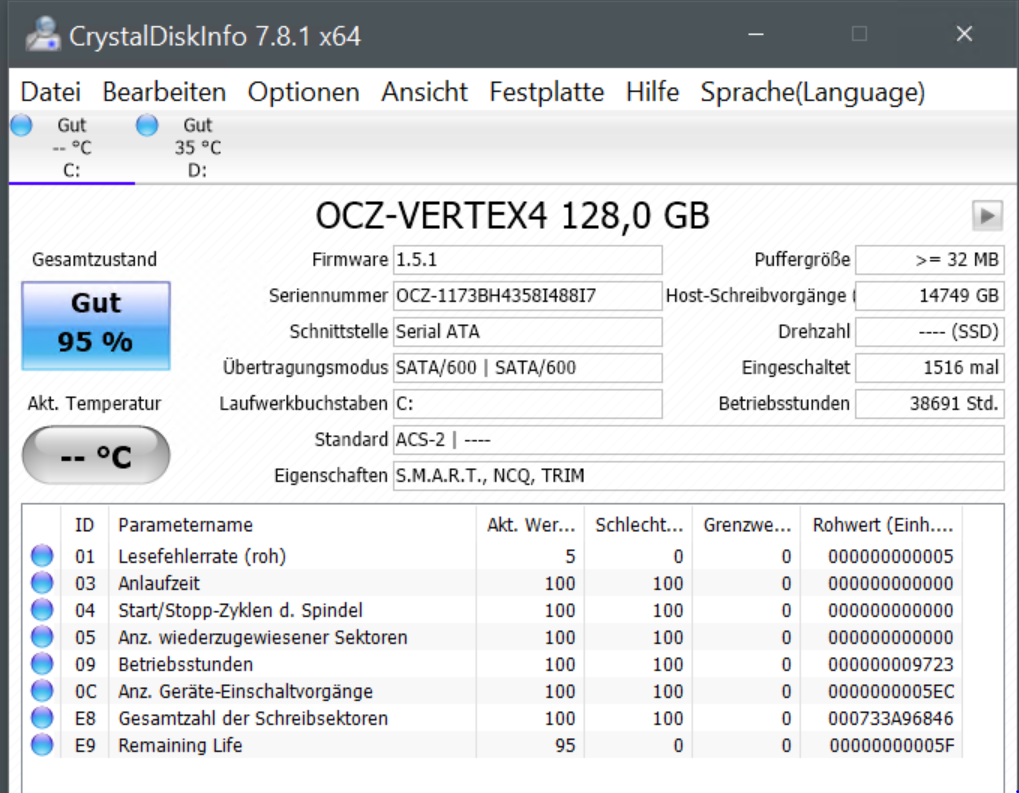Select the Lesefehlerrate (roh) parameter name
Viewport: 1019px width, 793px height.
click(x=202, y=556)
